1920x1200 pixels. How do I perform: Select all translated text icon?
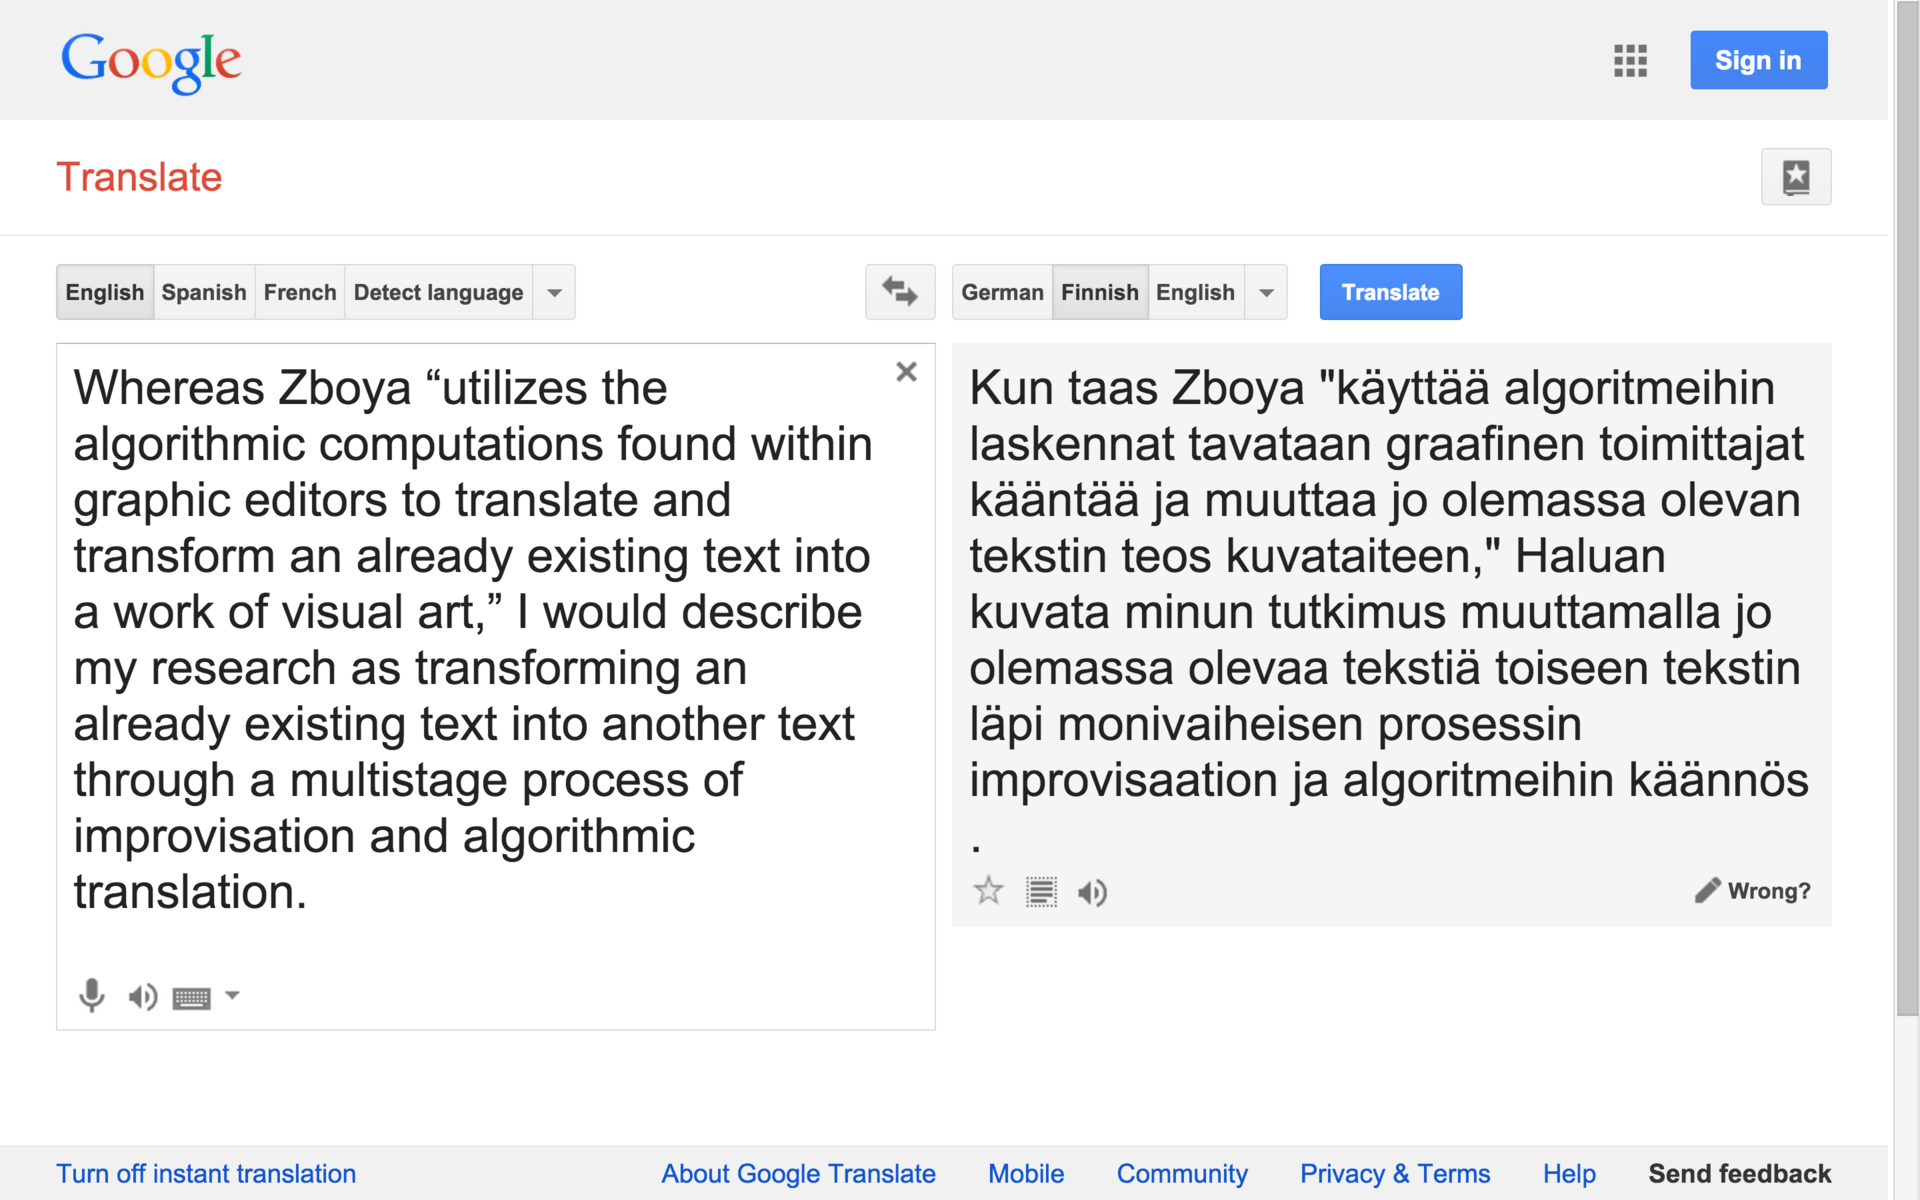pos(1041,891)
